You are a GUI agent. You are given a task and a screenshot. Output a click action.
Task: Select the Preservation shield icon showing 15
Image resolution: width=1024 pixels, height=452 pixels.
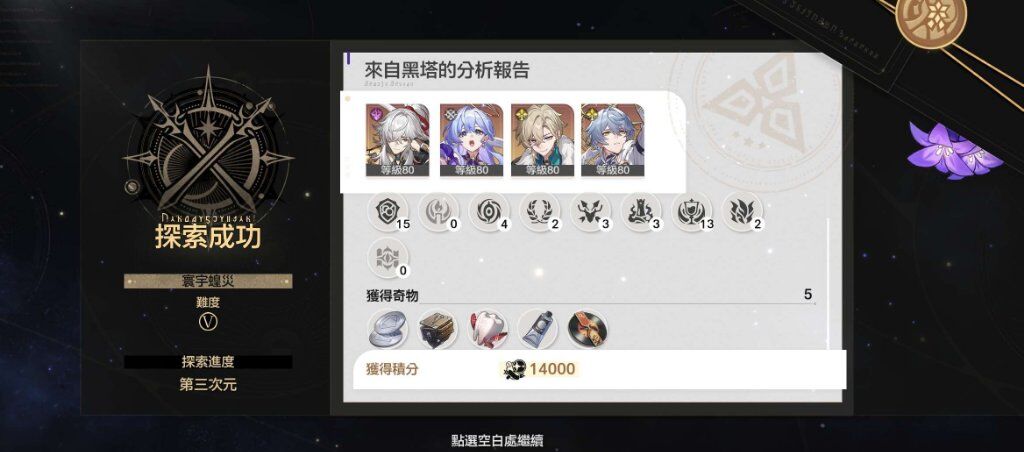pos(388,211)
